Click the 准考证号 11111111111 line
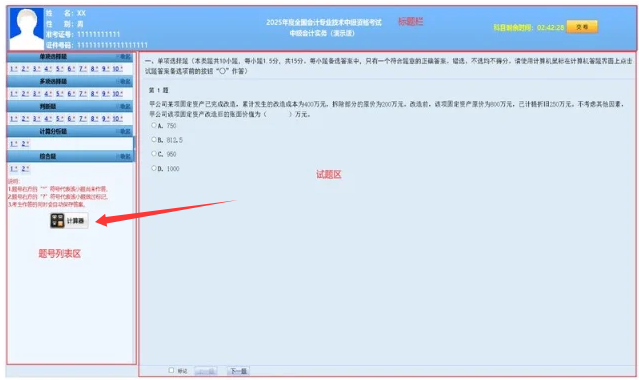 point(83,34)
